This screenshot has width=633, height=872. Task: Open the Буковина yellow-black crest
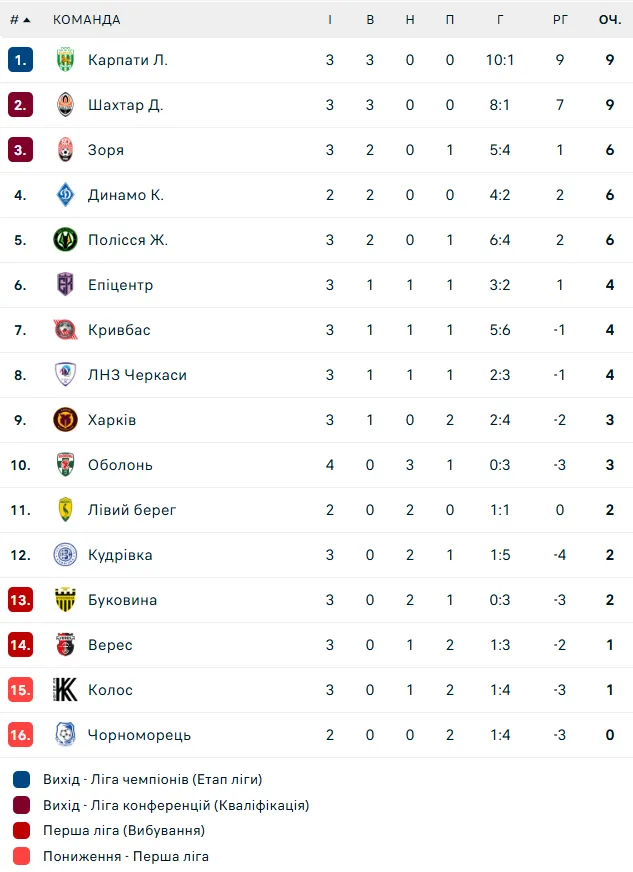tap(66, 600)
